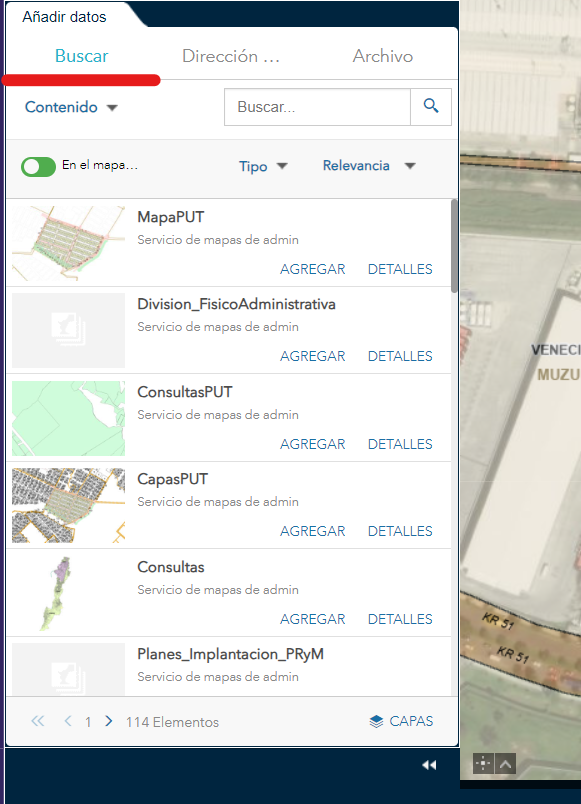Click the MapaPUT thumbnail

(x=68, y=244)
